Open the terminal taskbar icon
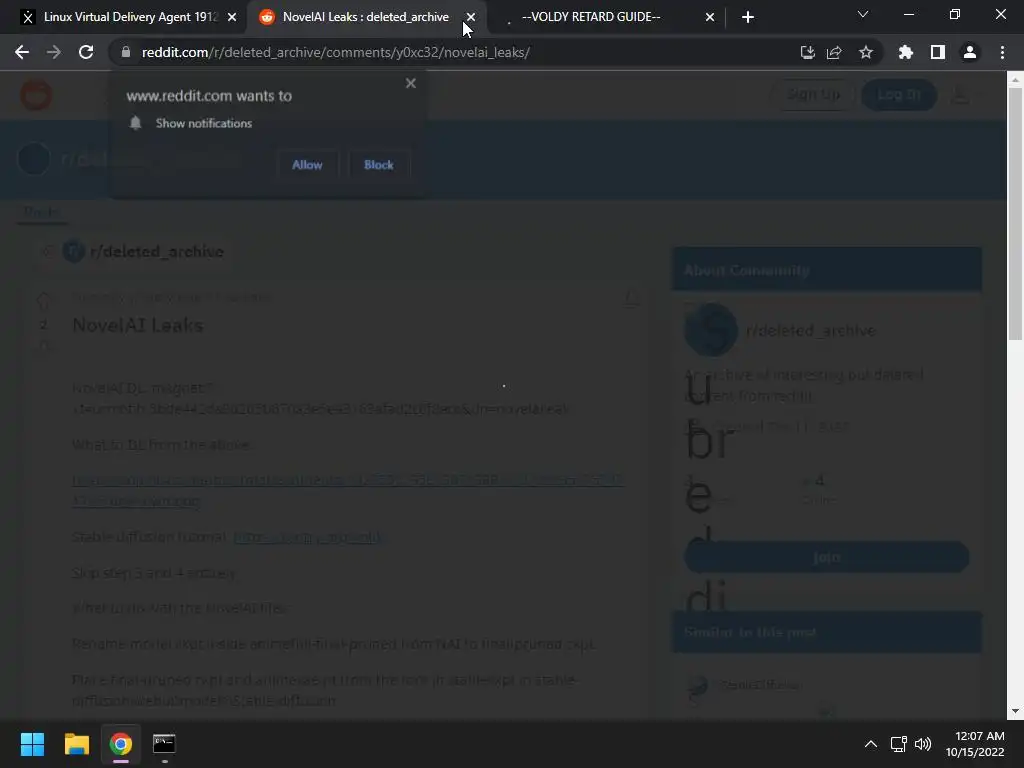1024x768 pixels. [164, 744]
